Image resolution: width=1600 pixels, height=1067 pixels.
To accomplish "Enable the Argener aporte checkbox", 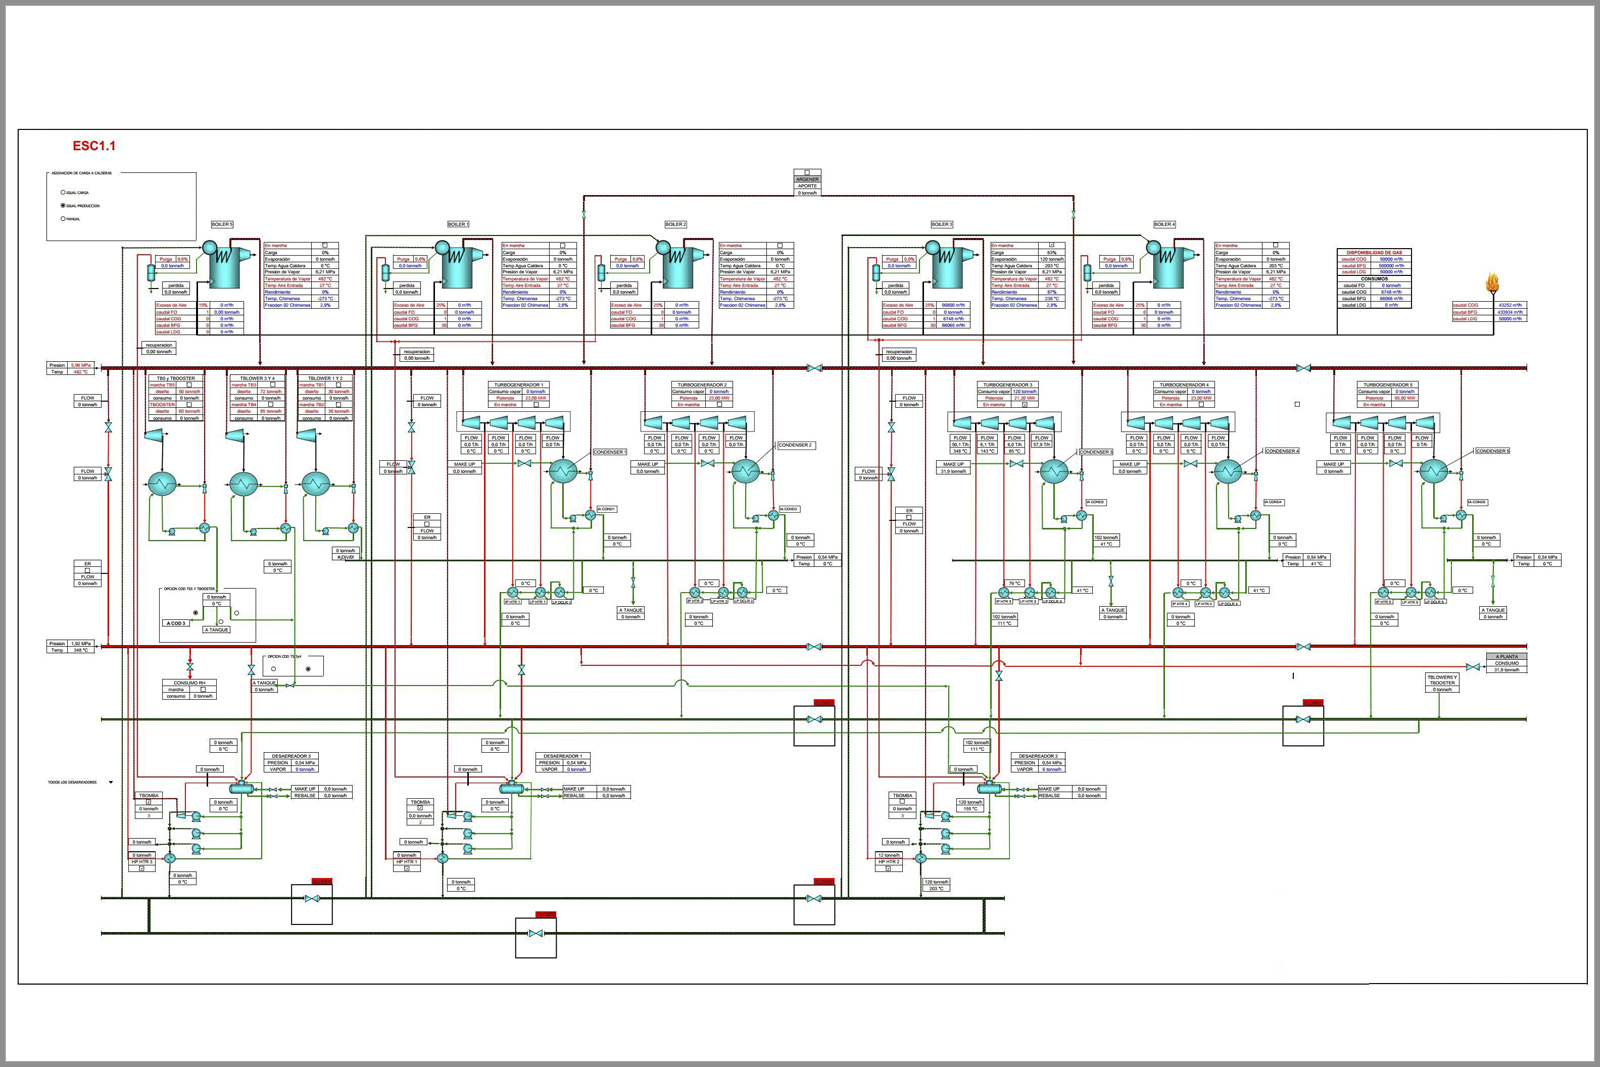I will pyautogui.click(x=807, y=173).
